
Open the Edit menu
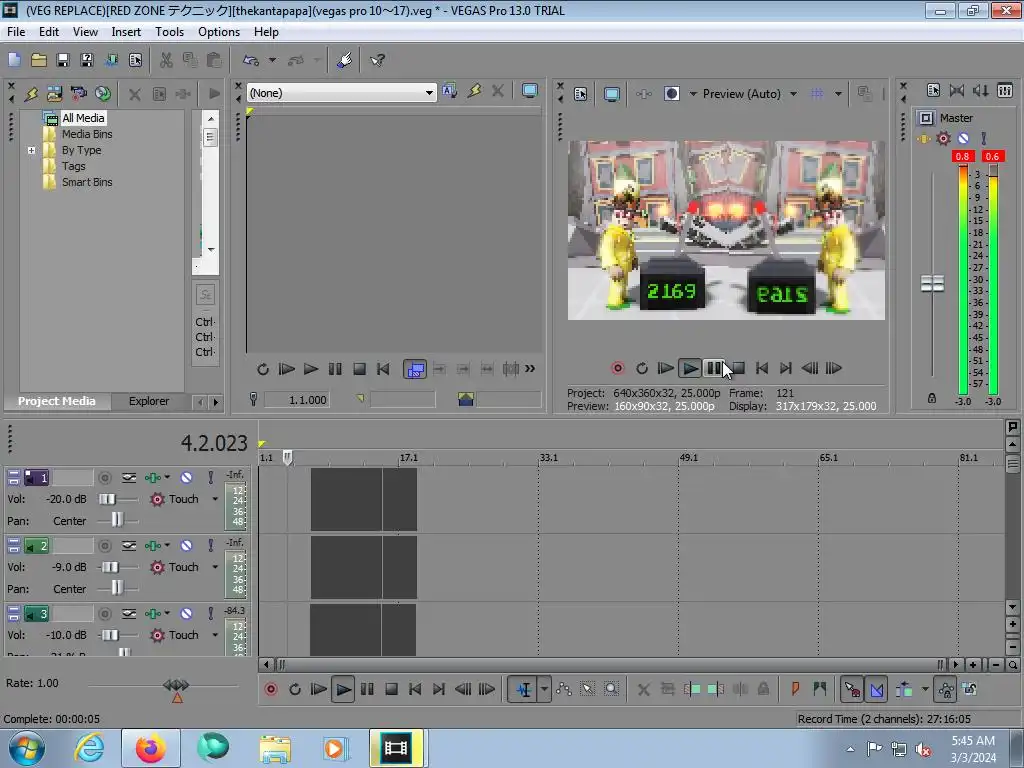(x=48, y=31)
